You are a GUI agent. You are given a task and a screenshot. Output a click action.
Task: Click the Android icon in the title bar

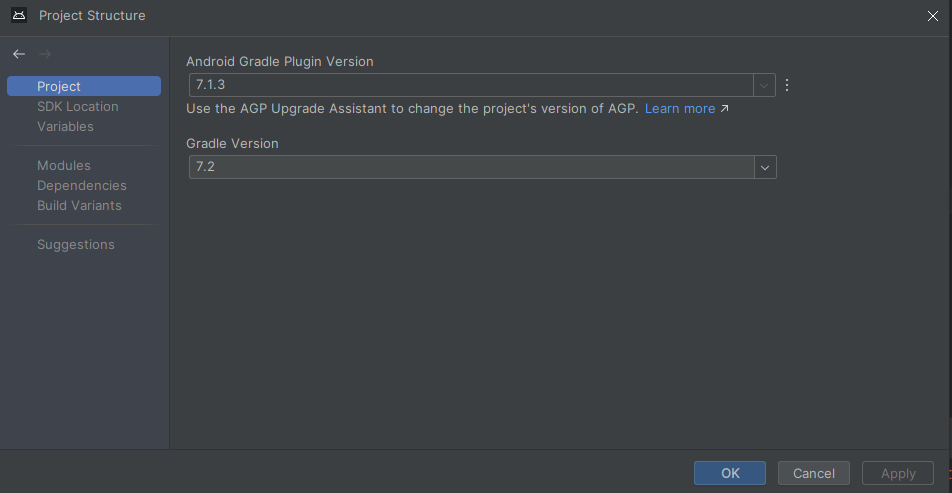19,15
